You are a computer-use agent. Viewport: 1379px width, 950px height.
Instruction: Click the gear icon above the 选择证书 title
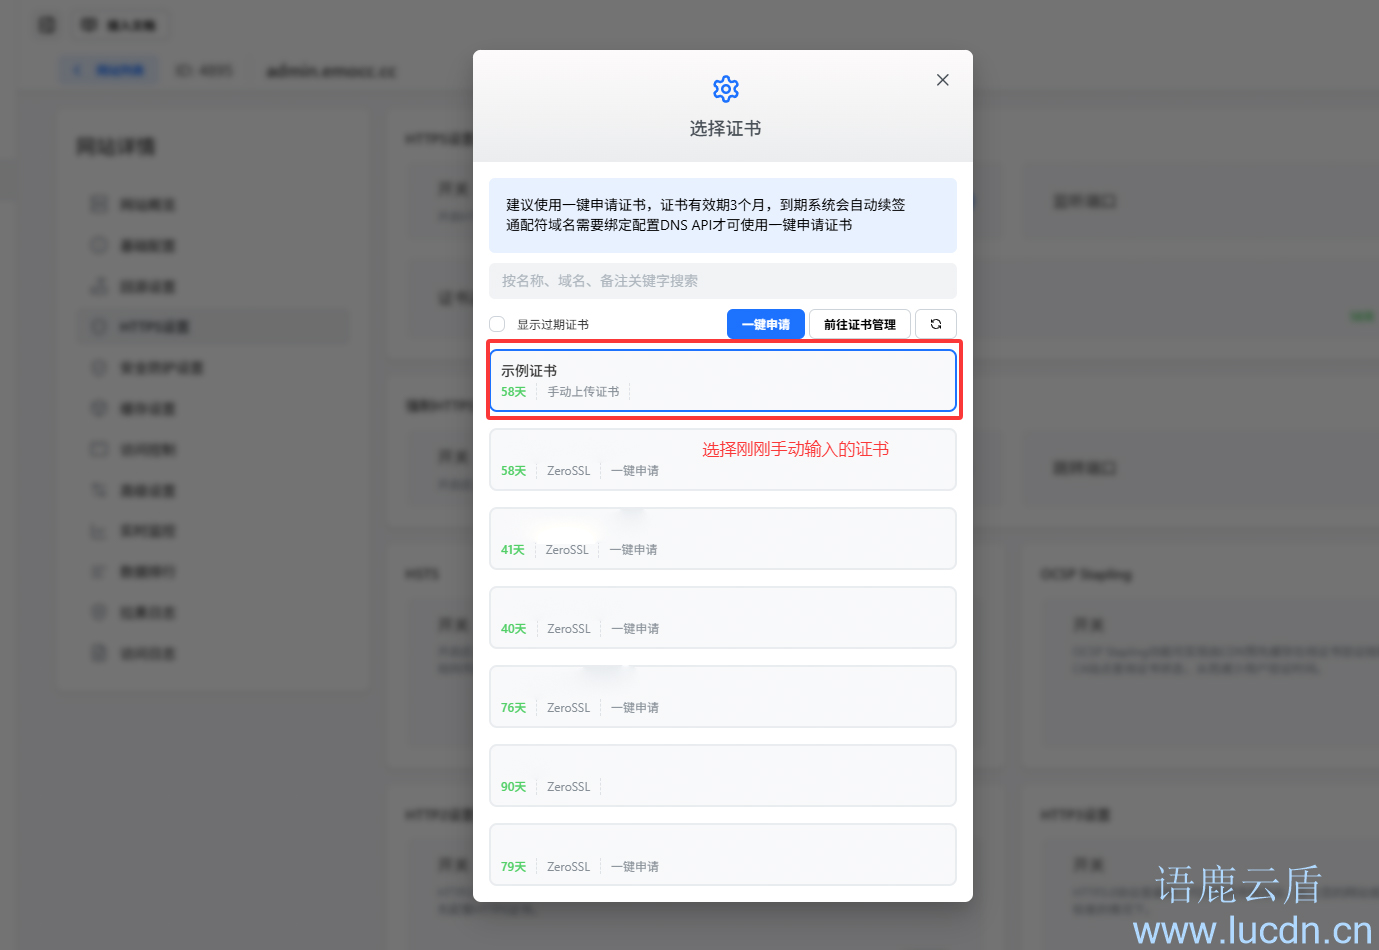(x=725, y=89)
